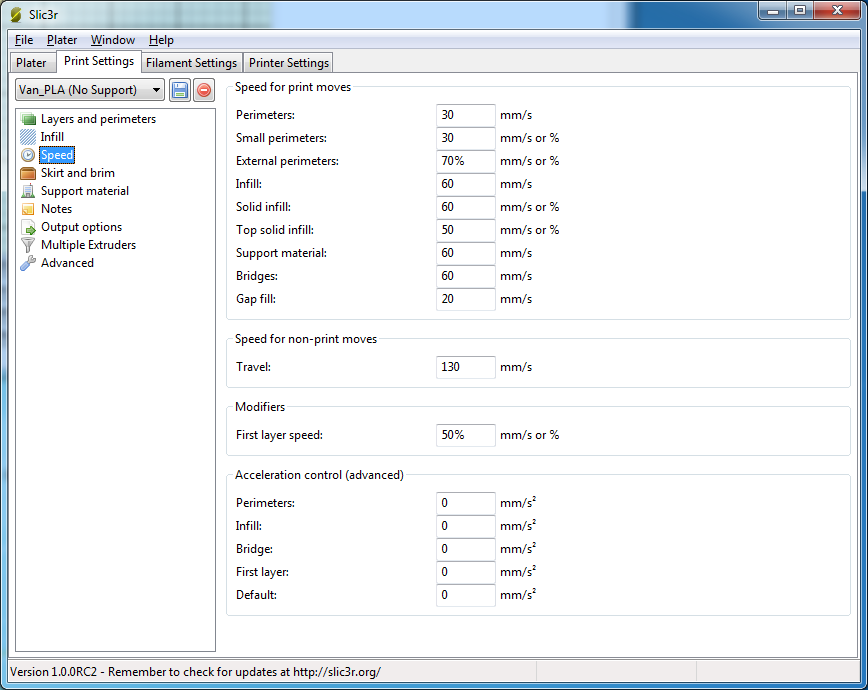Click the save preset floppy disk icon

tap(180, 90)
